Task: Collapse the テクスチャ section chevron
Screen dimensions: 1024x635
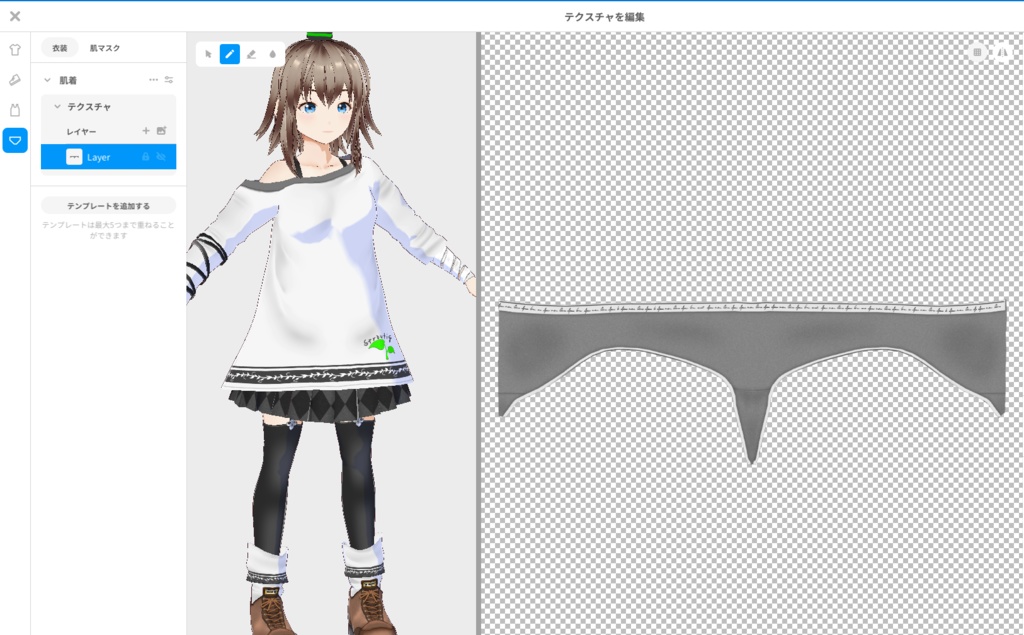Action: (x=57, y=106)
